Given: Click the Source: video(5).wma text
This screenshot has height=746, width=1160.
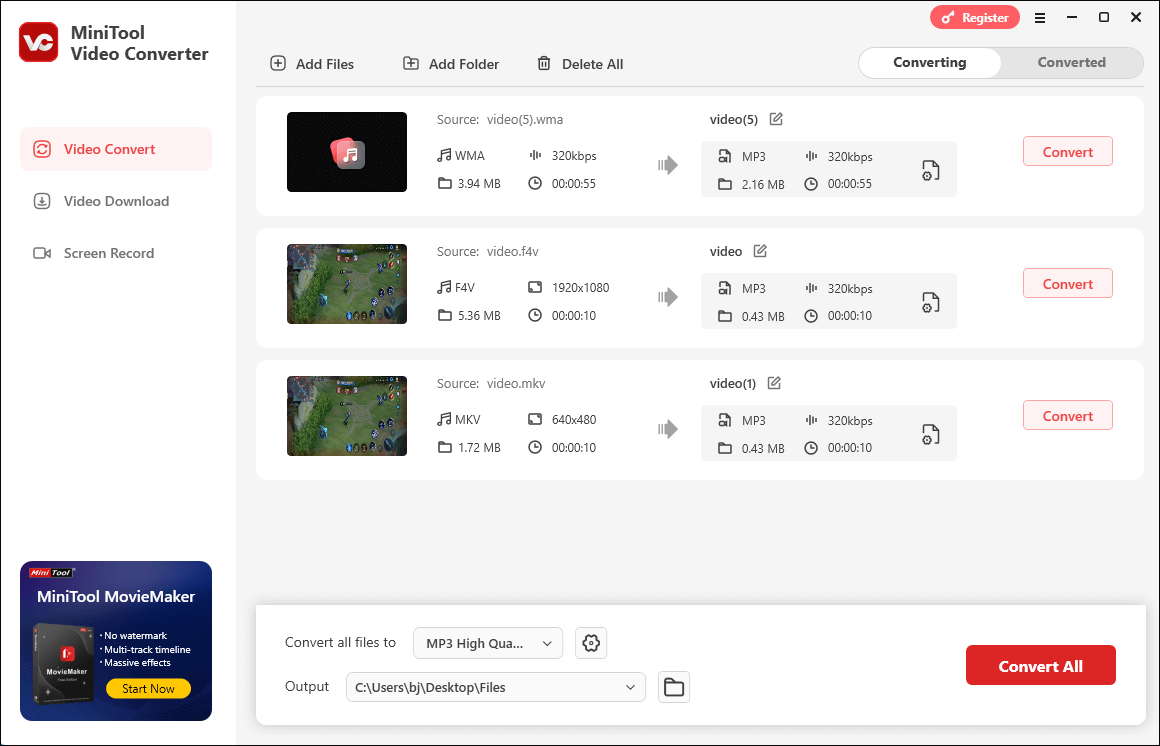Looking at the screenshot, I should (x=499, y=119).
